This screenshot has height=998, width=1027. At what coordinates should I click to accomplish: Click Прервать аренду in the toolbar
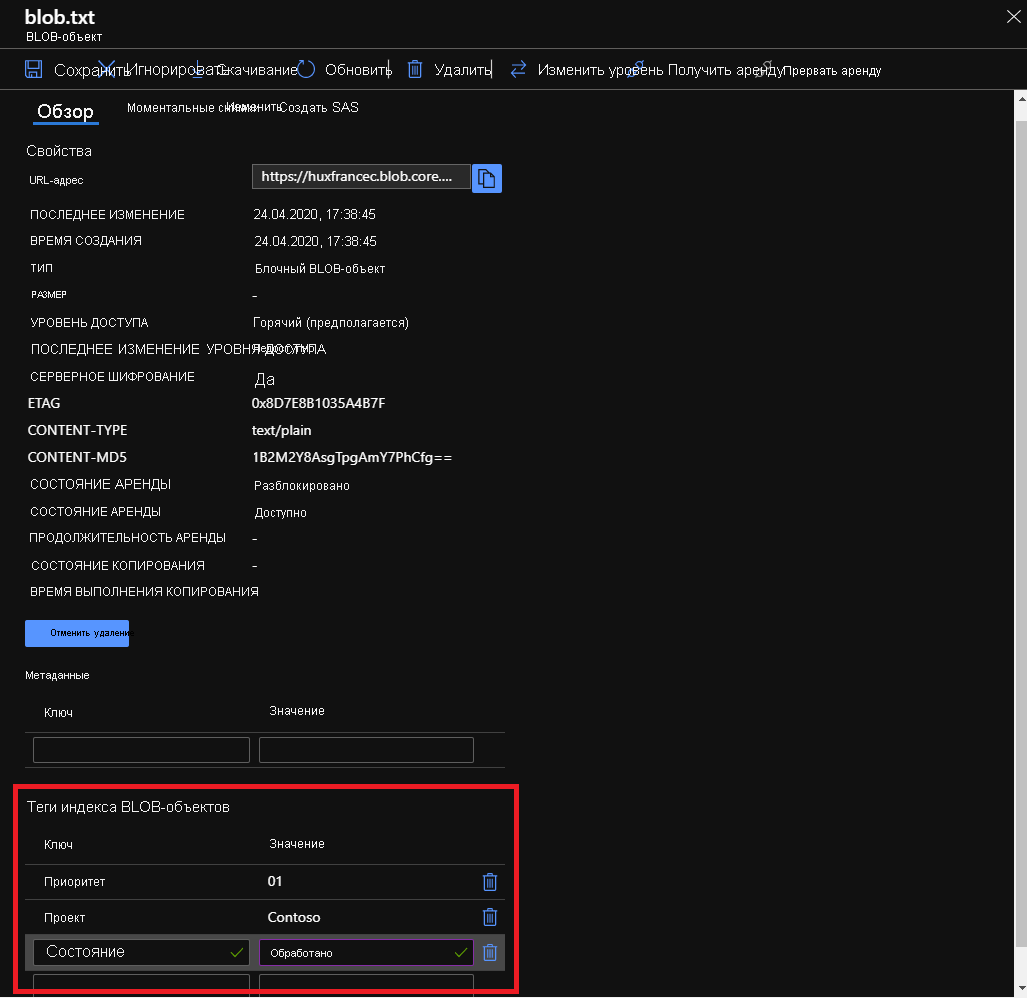832,71
